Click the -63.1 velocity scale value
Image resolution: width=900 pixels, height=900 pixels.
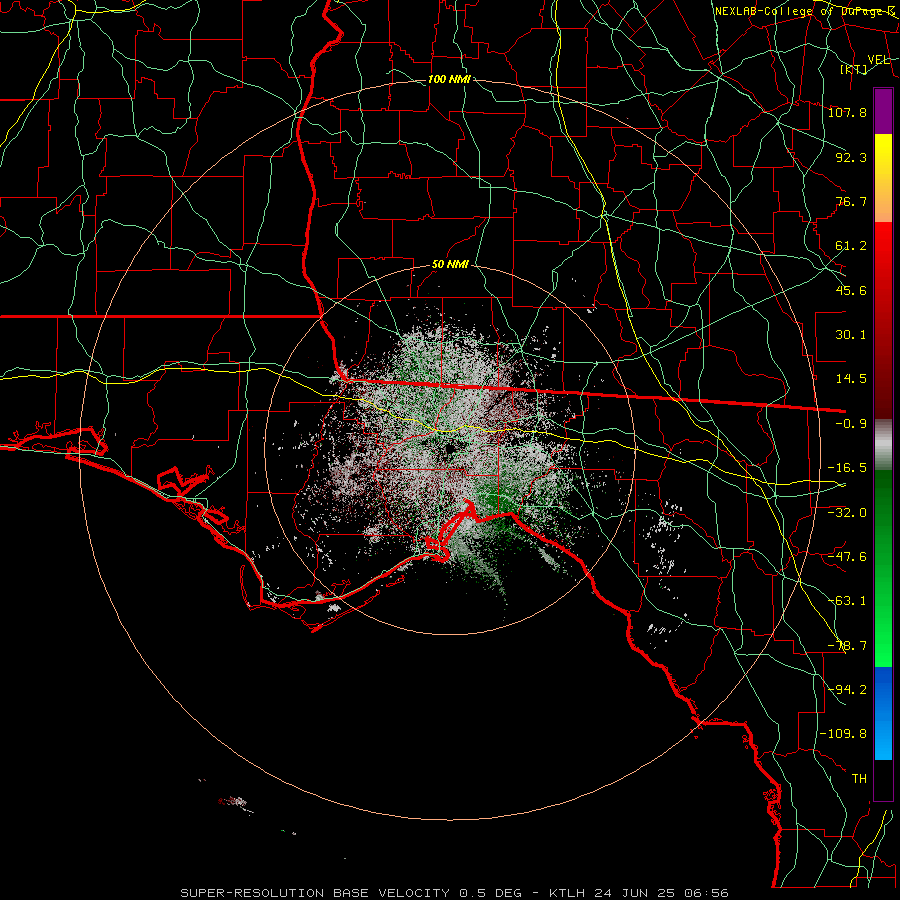coord(847,601)
